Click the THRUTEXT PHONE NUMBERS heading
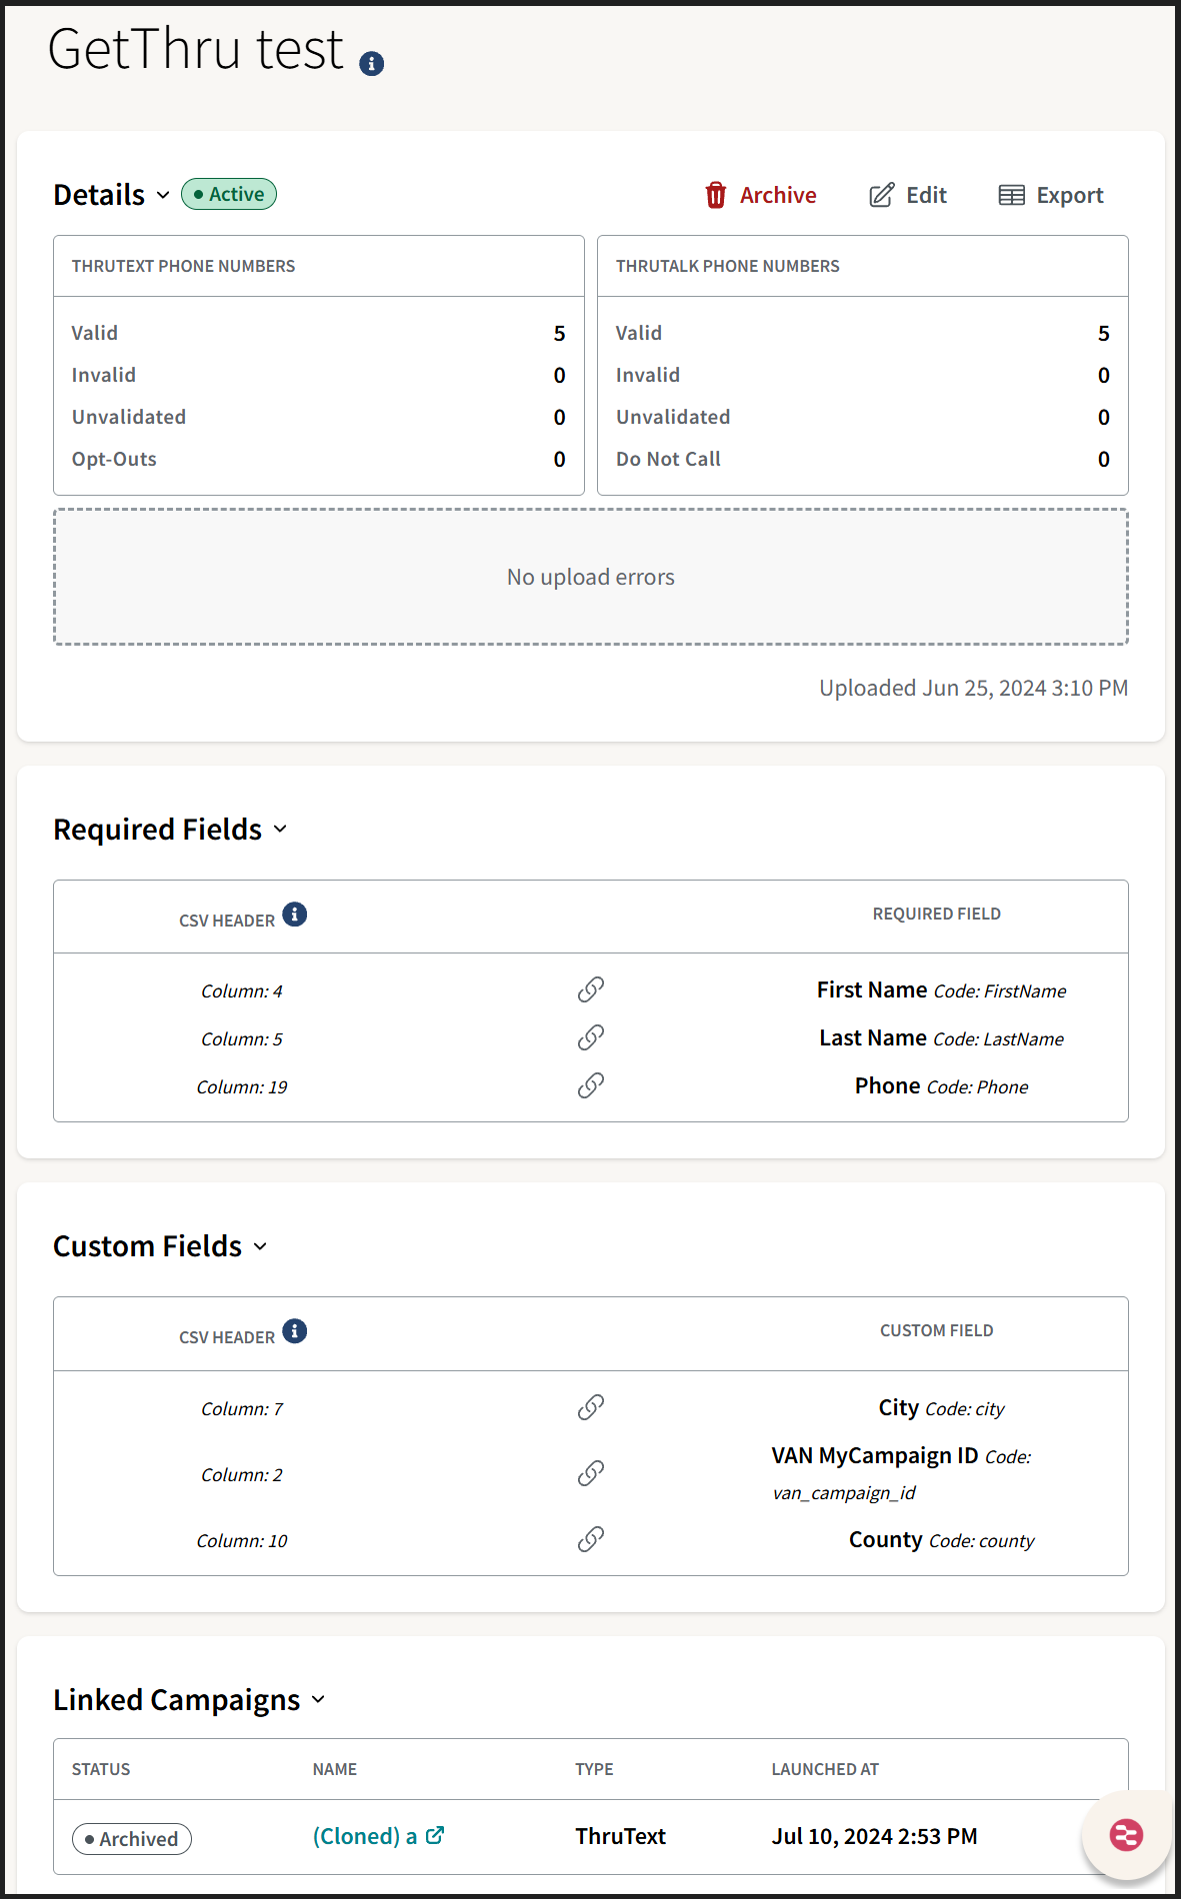The width and height of the screenshot is (1181, 1899). tap(183, 266)
